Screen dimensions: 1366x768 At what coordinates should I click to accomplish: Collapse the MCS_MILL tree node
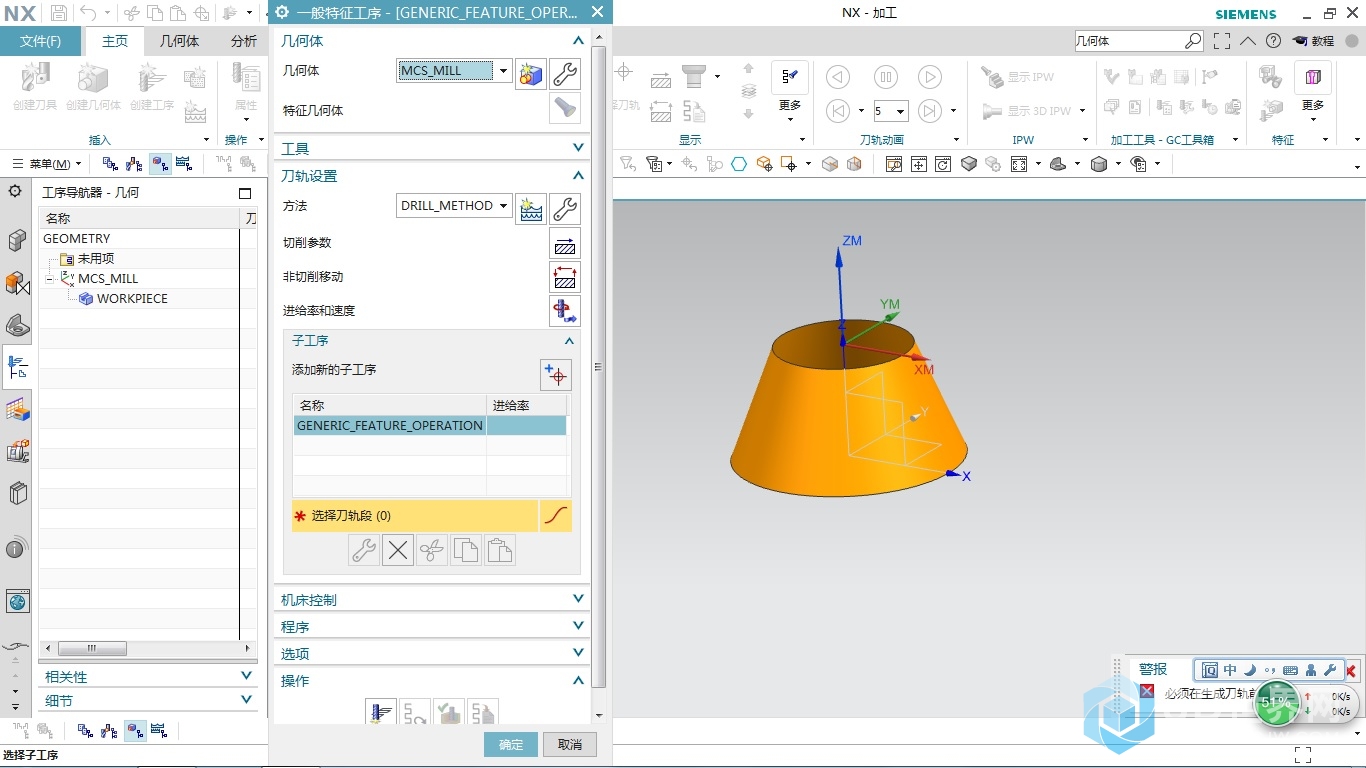point(50,279)
